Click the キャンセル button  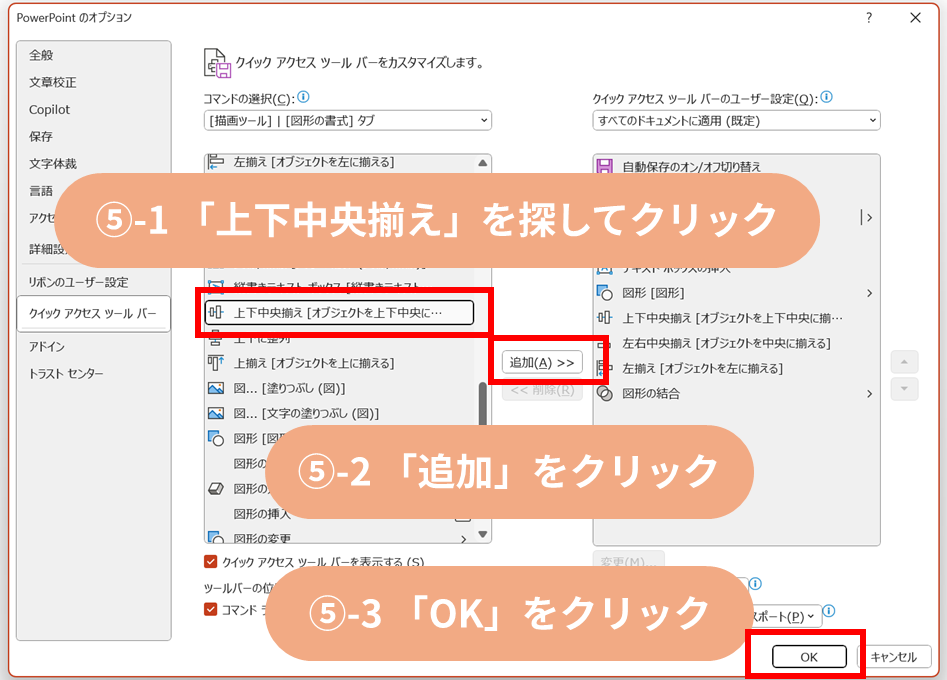coord(893,657)
